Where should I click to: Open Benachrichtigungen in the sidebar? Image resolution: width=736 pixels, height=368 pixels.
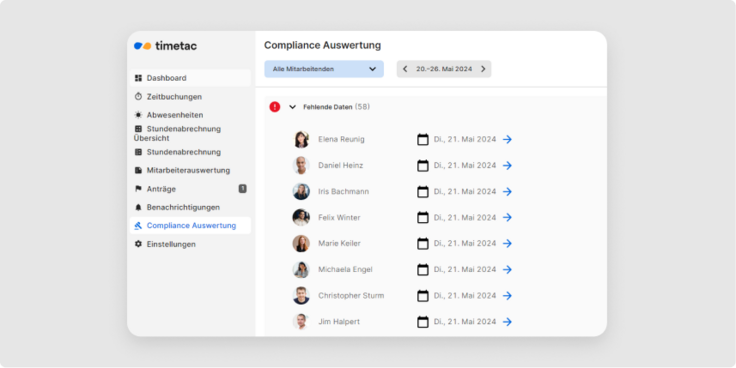(190, 207)
